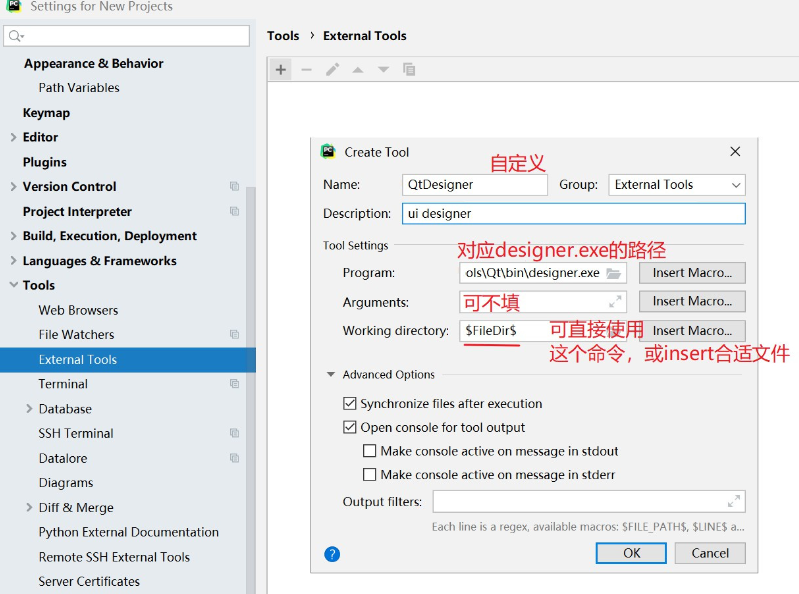The width and height of the screenshot is (799, 594).
Task: Open the Group dropdown showing External Tools
Action: [x=677, y=184]
